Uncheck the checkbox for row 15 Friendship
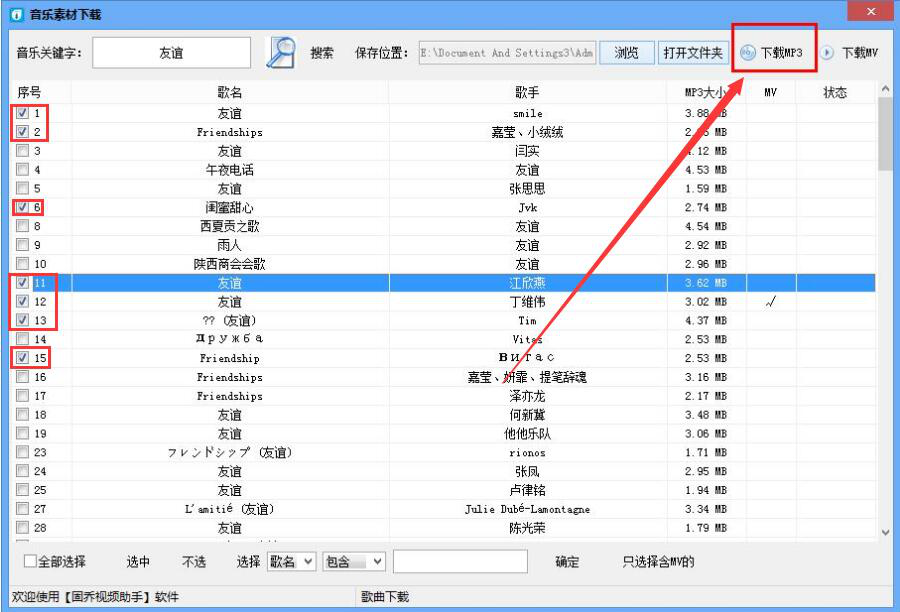The height and width of the screenshot is (612, 900). point(22,357)
